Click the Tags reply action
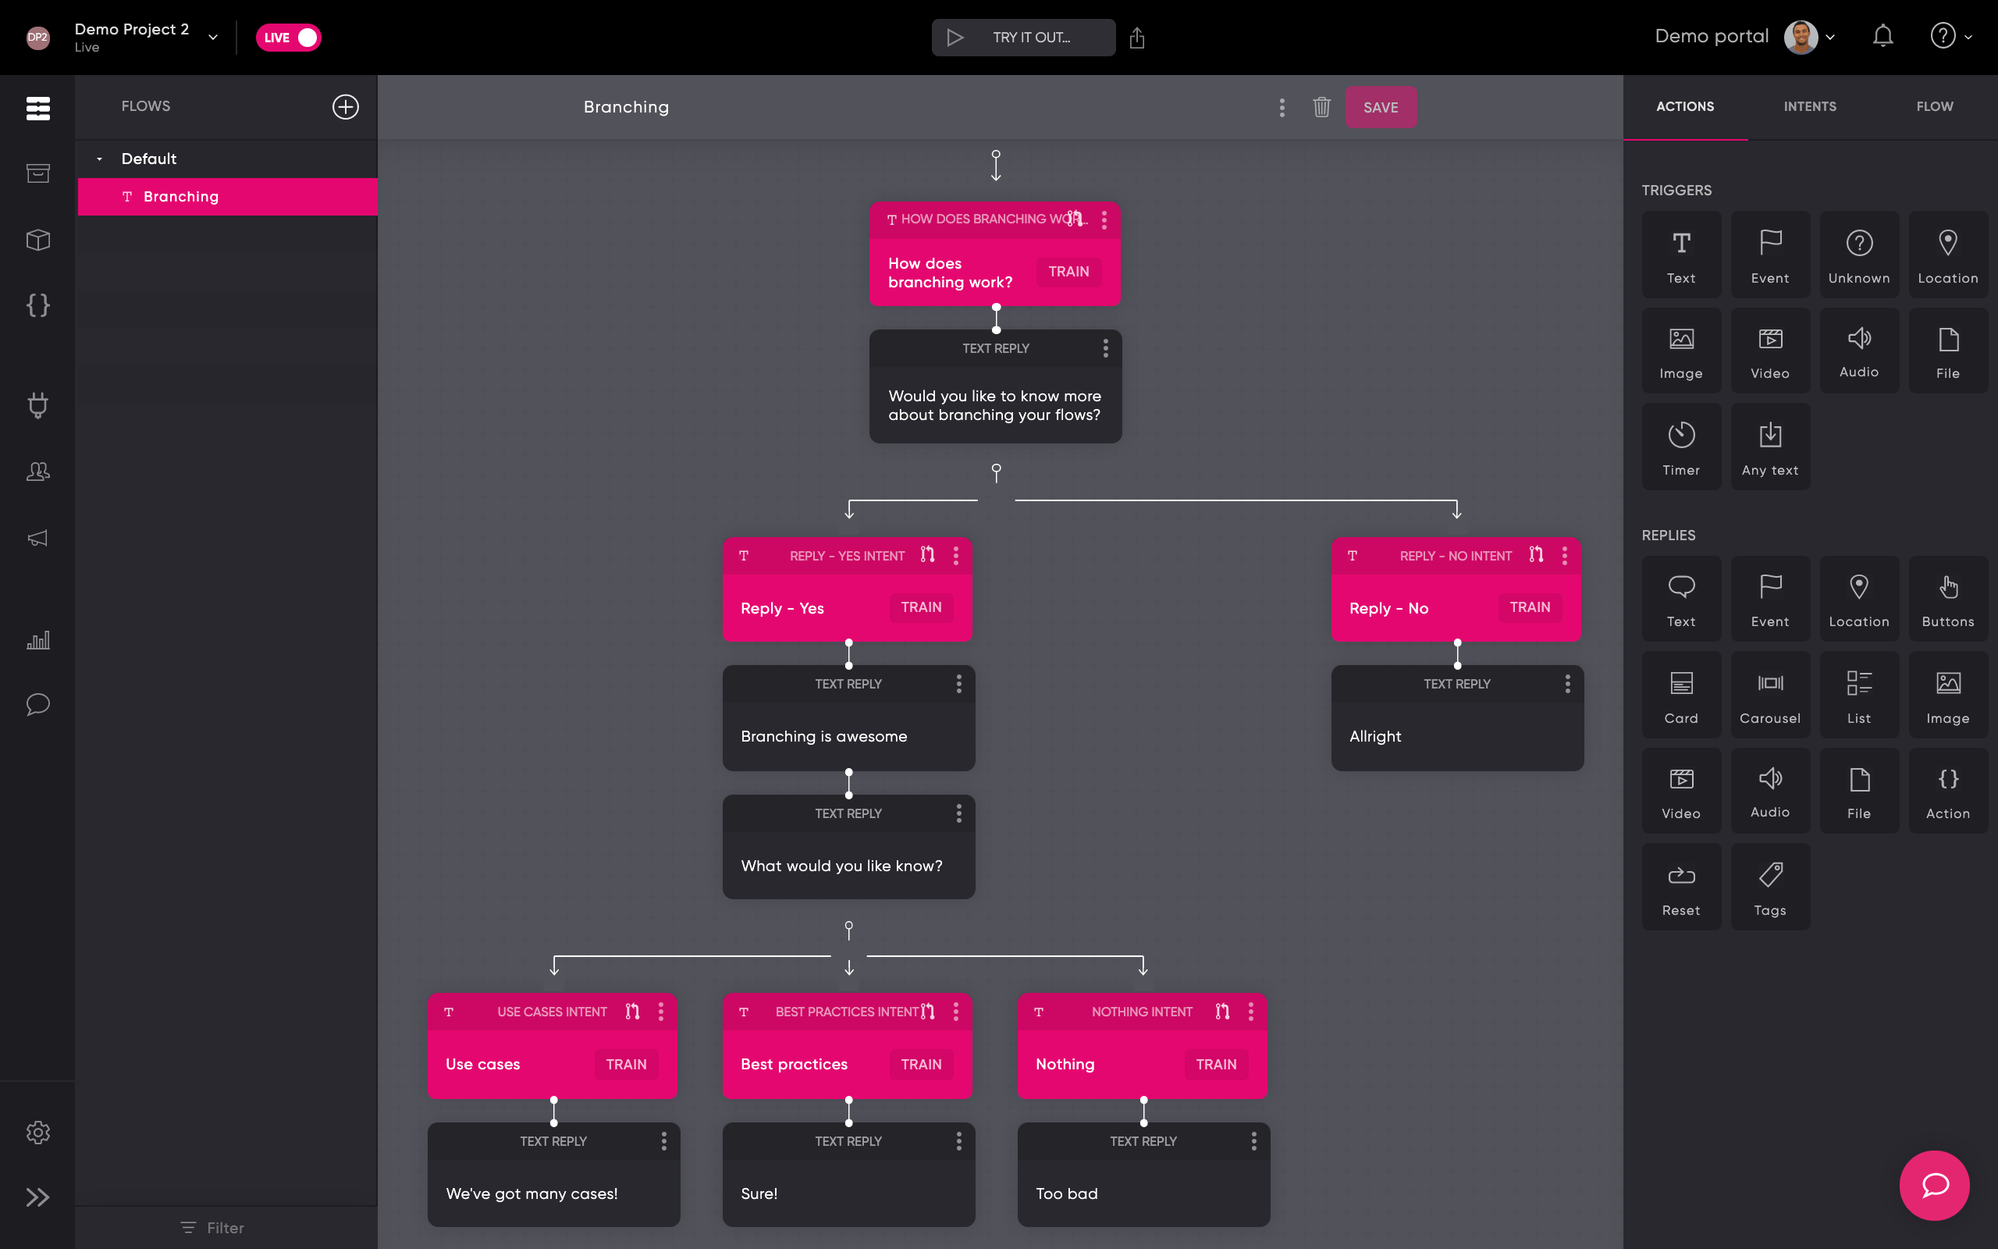Viewport: 1998px width, 1249px height. click(x=1769, y=887)
